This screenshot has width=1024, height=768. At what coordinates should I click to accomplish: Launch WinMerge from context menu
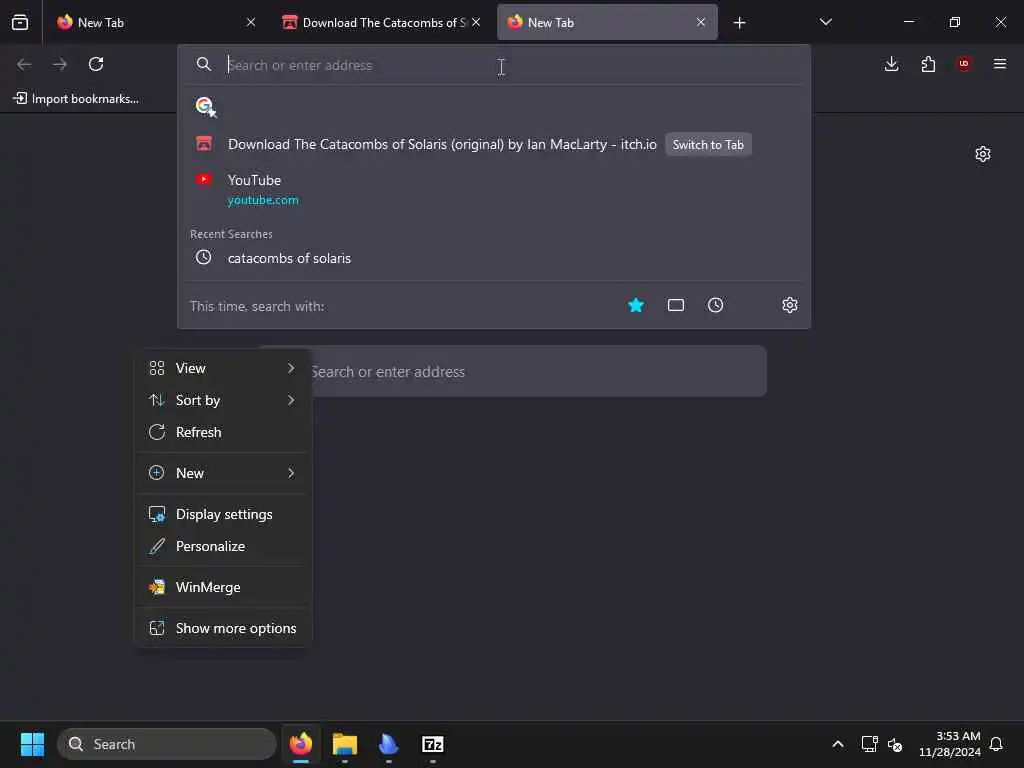pyautogui.click(x=223, y=587)
